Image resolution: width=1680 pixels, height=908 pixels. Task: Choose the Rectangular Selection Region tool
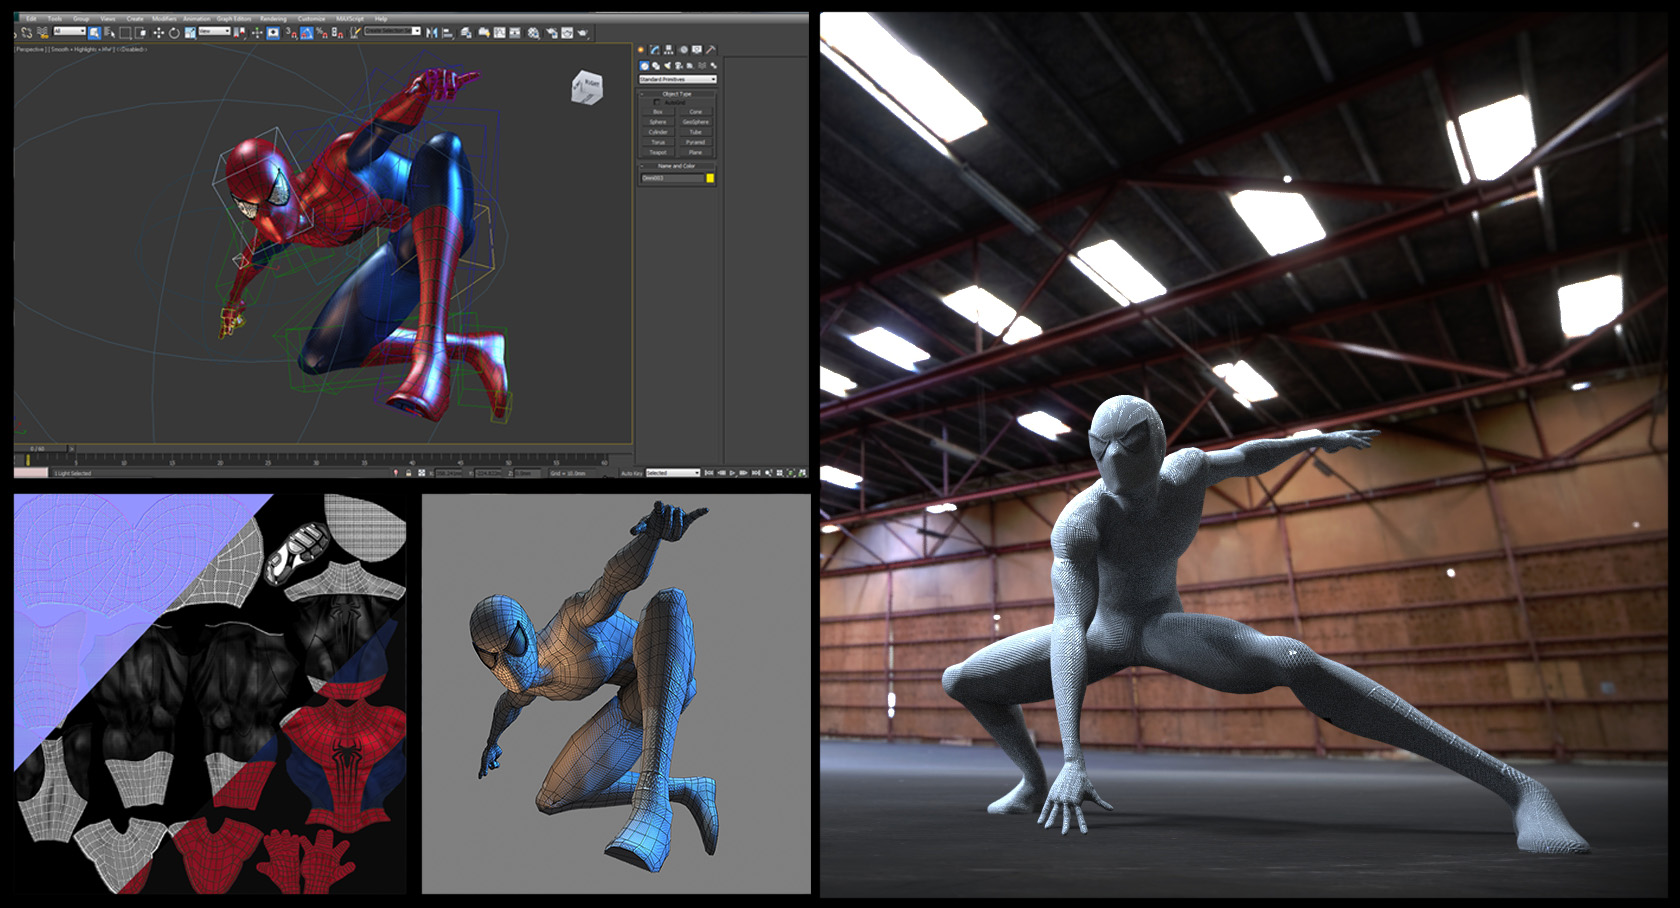[125, 33]
